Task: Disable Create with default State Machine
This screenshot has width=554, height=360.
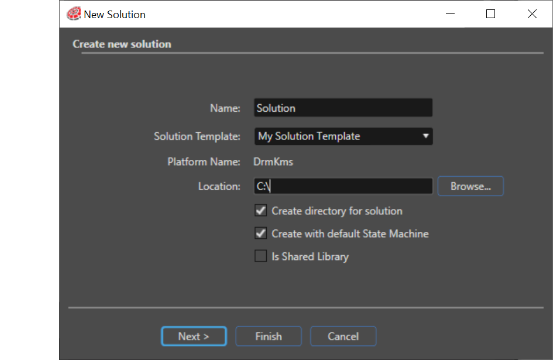Action: coord(261,234)
